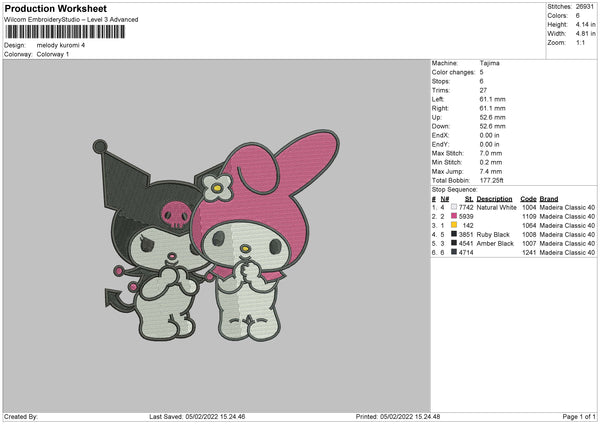Click stitch count '7742' in row 1
This screenshot has width=600, height=424.
click(466, 207)
